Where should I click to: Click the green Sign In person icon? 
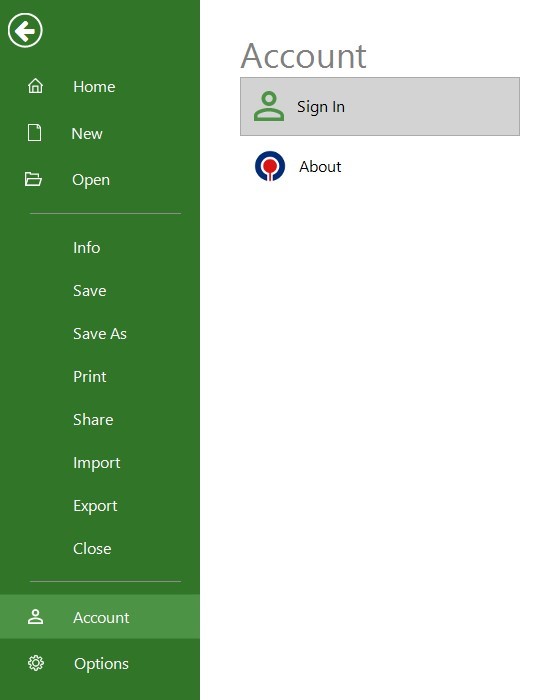click(269, 106)
